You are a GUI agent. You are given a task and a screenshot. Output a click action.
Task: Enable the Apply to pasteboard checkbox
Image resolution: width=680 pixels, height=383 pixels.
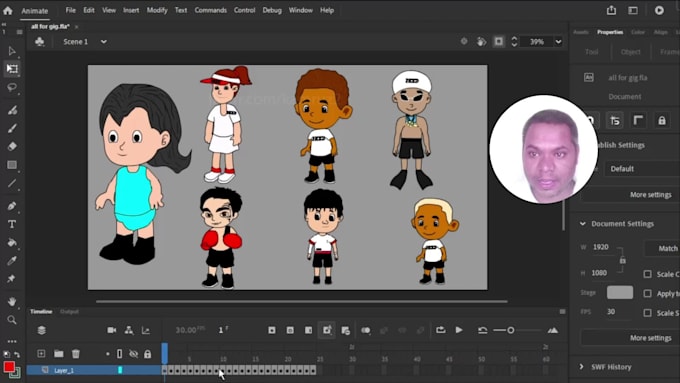pyautogui.click(x=647, y=294)
